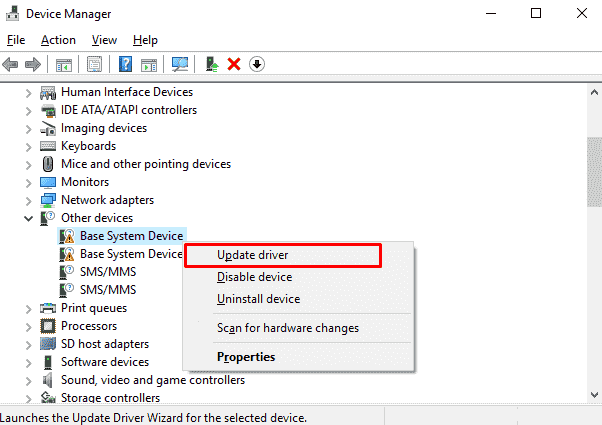Image resolution: width=602 pixels, height=425 pixels.
Task: Click the Back arrow toolbar icon
Action: pos(10,64)
